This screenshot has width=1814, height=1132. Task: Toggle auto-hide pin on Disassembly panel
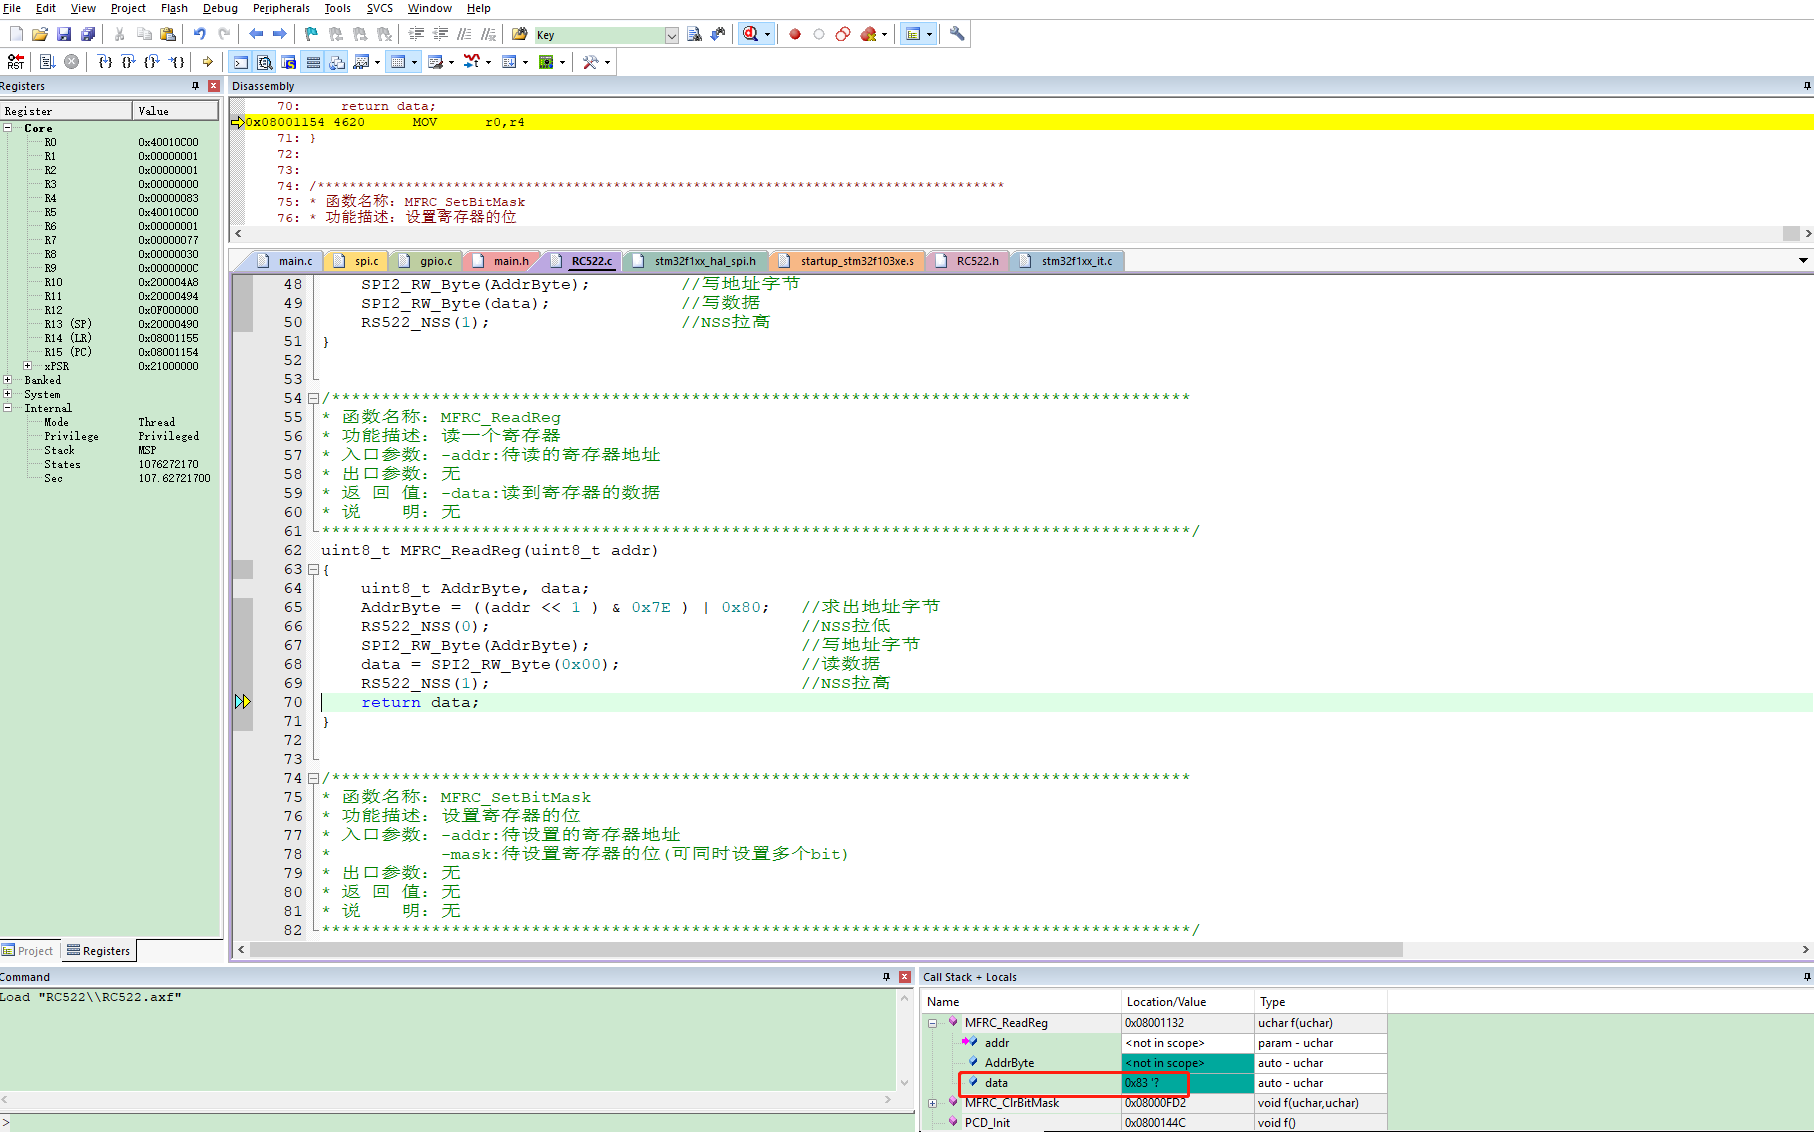(x=1806, y=86)
